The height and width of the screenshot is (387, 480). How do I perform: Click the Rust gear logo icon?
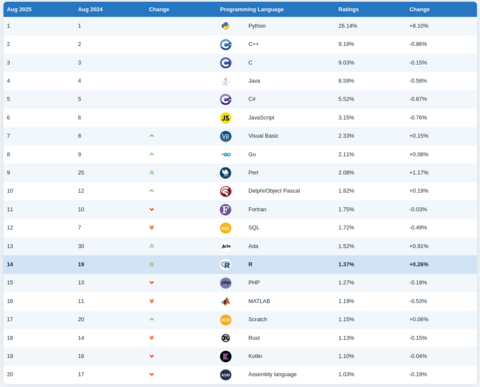[226, 338]
